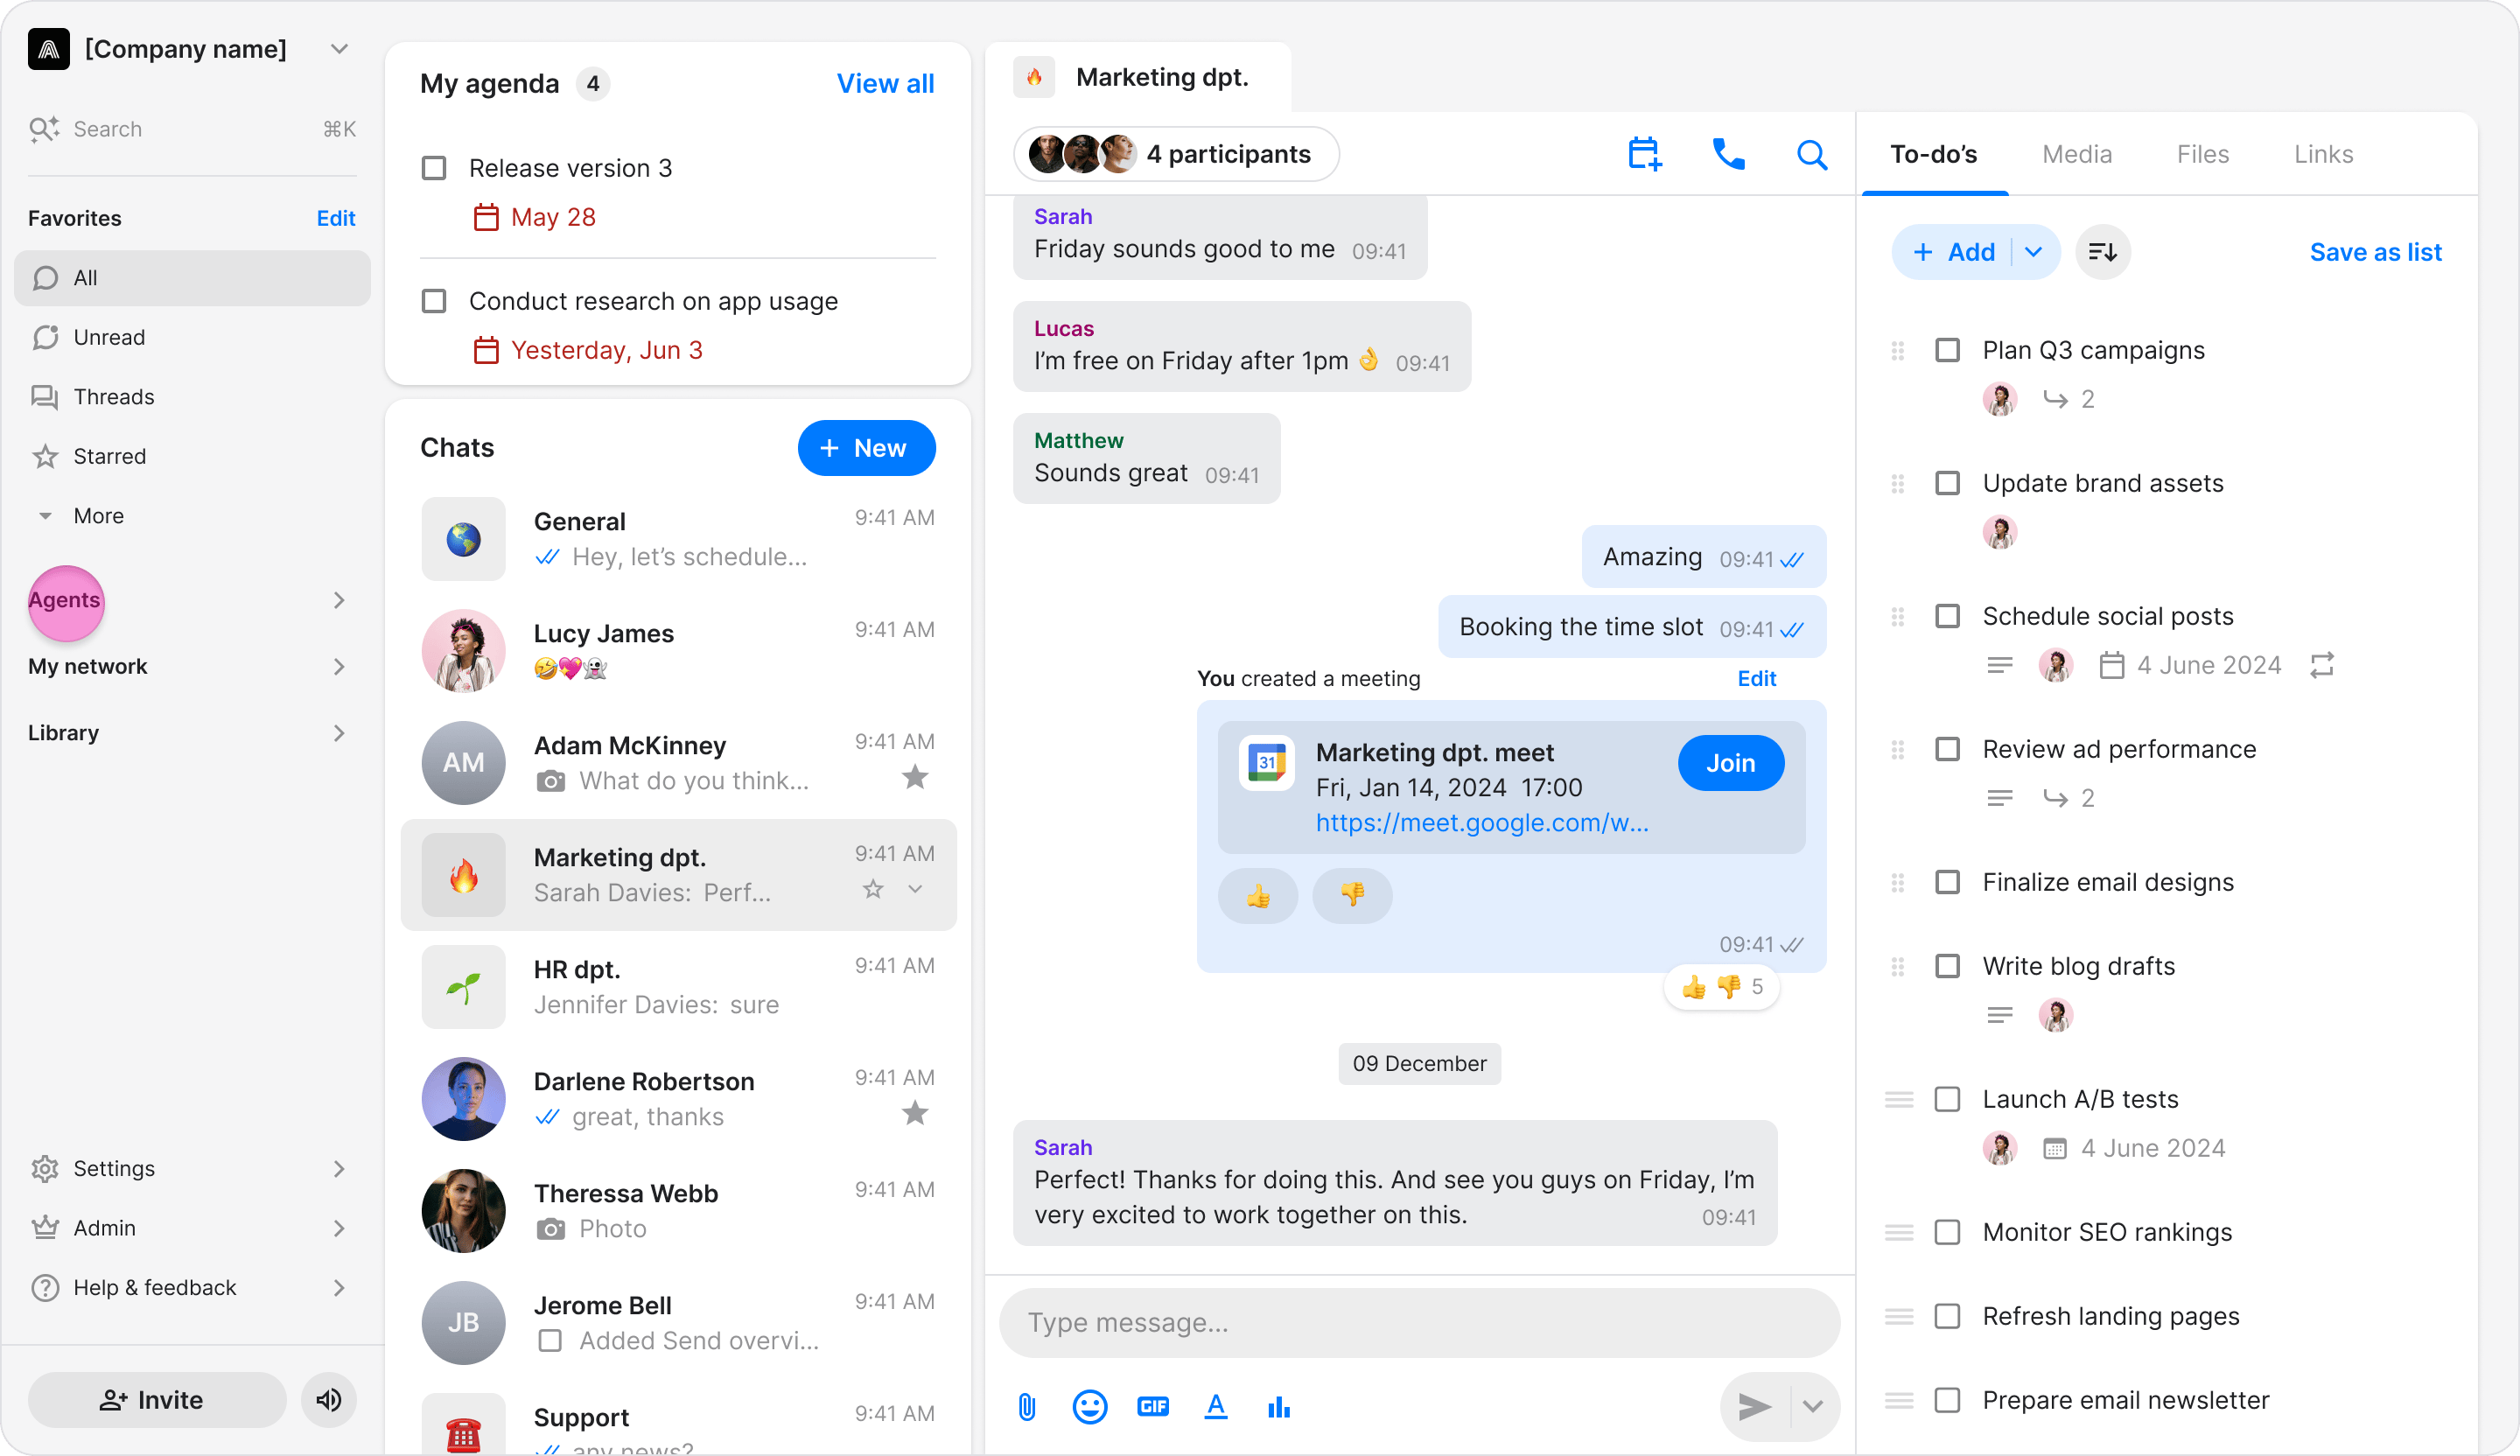2520x1456 pixels.
Task: Open search in Marketing dpt. chat
Action: pos(1812,154)
